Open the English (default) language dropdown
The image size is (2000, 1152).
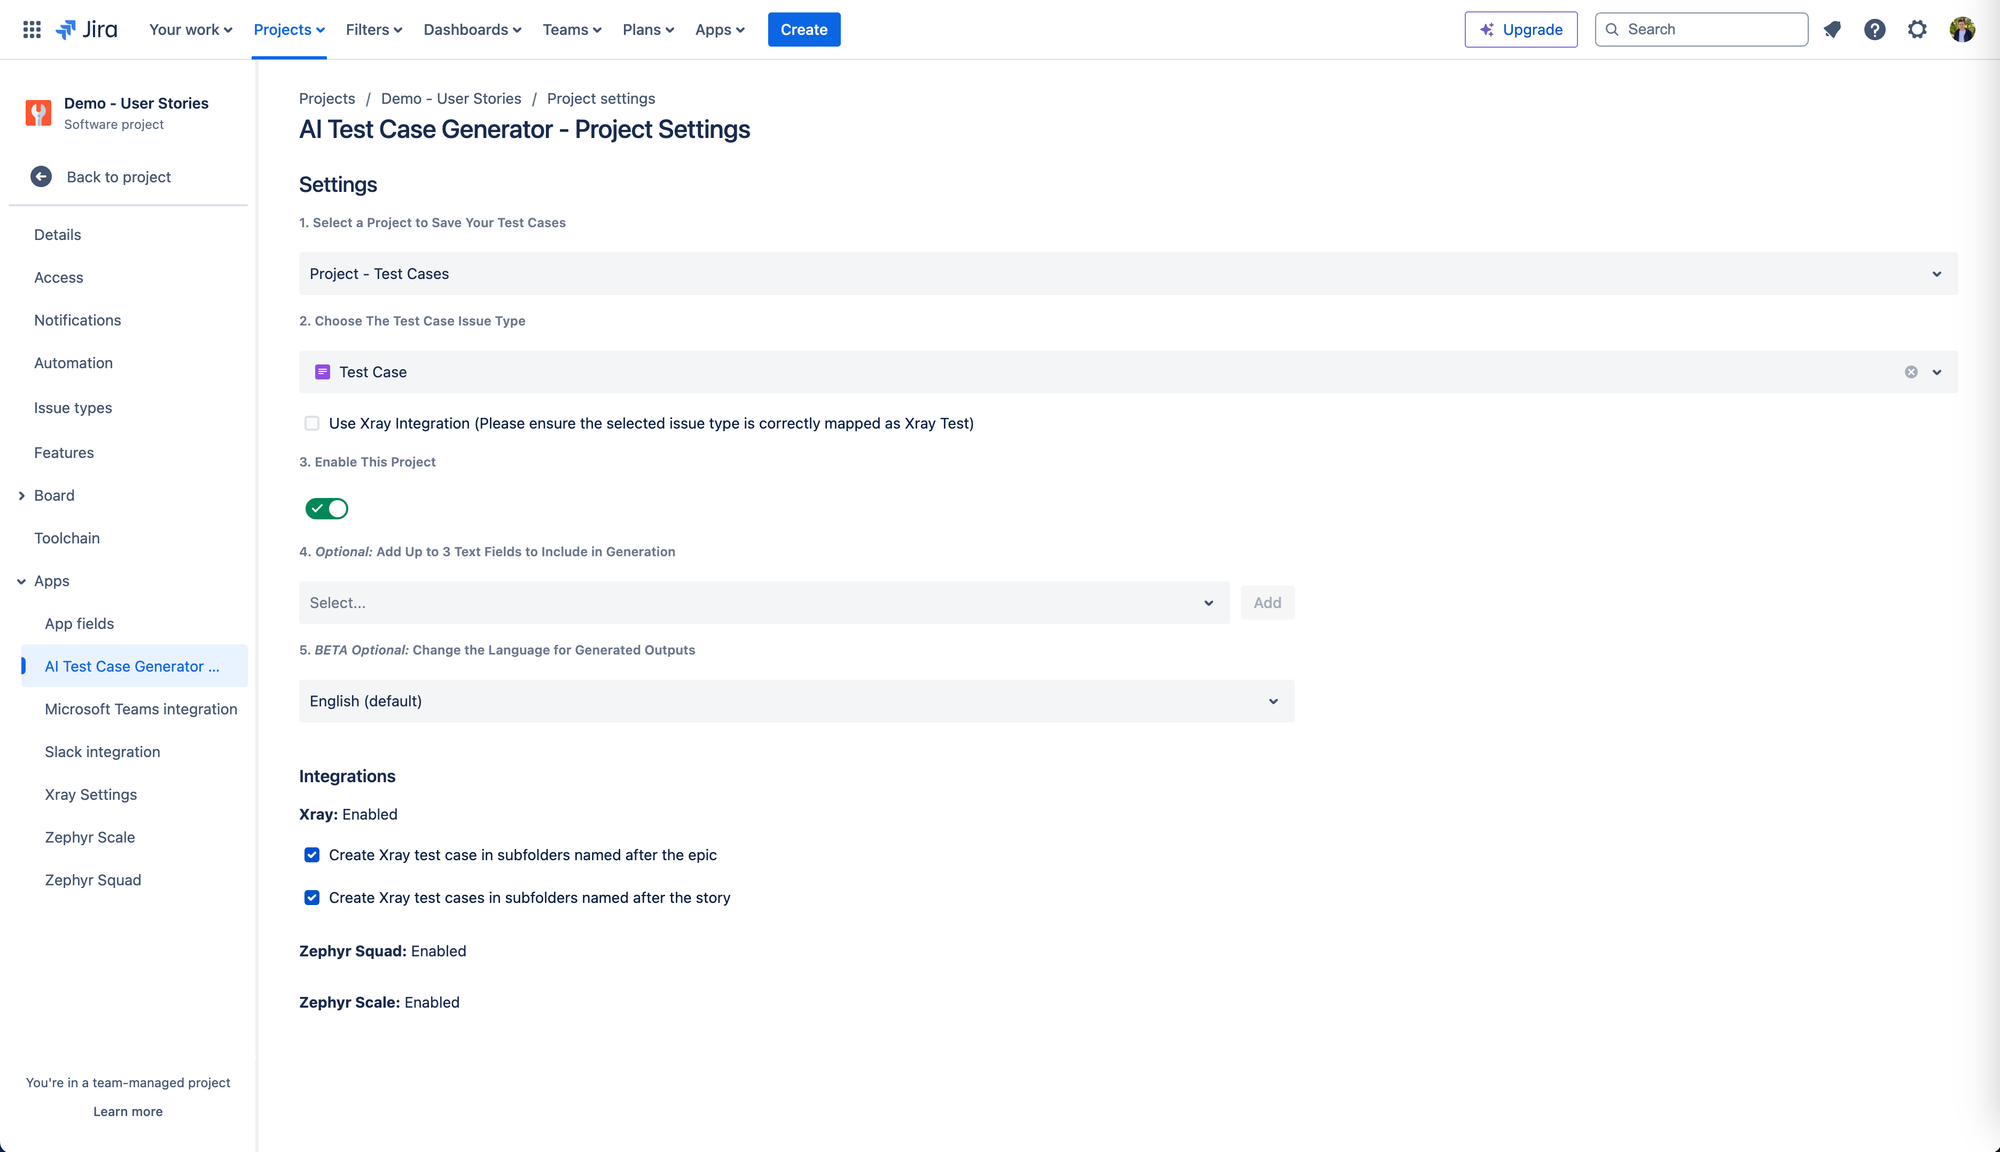click(x=796, y=701)
